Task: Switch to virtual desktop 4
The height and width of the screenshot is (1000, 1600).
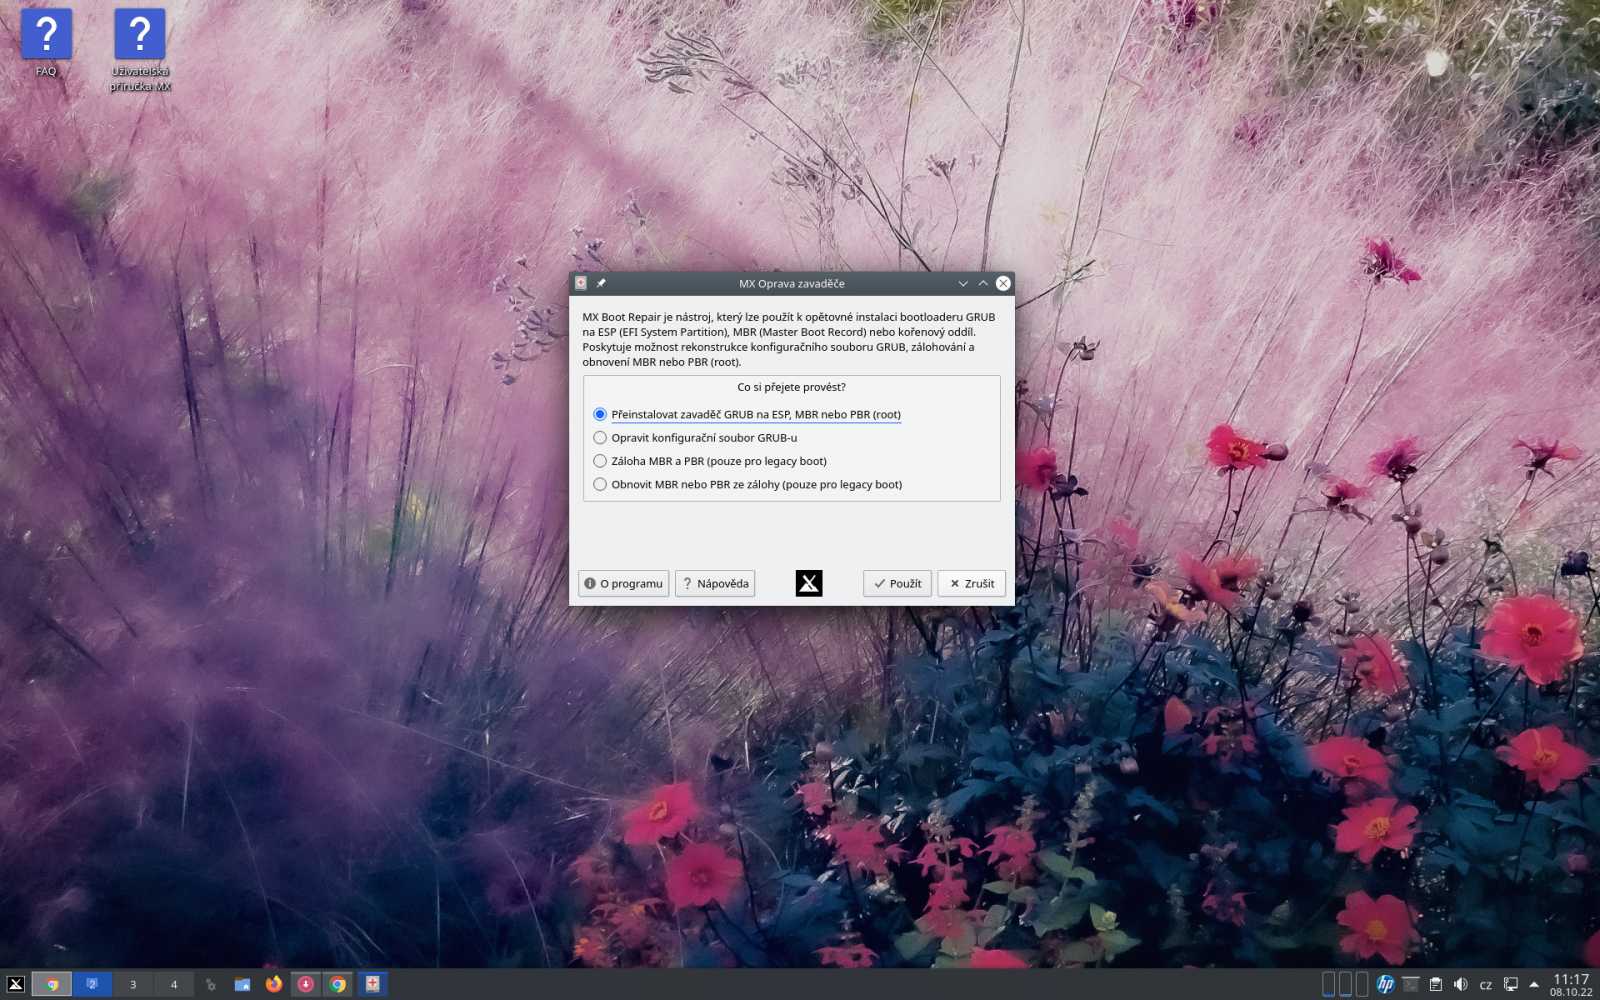Action: 174,984
